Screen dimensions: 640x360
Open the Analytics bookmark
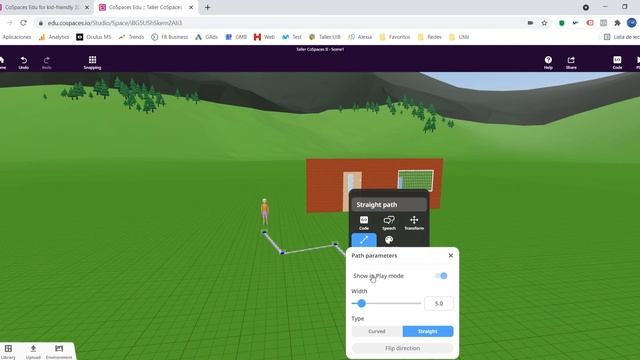[x=54, y=37]
